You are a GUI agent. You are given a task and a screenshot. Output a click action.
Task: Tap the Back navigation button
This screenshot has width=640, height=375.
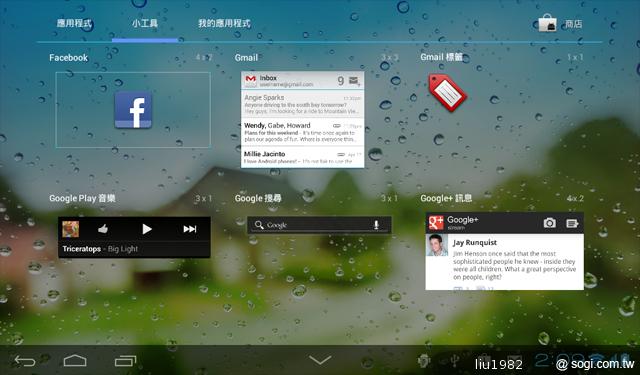[x=25, y=361]
